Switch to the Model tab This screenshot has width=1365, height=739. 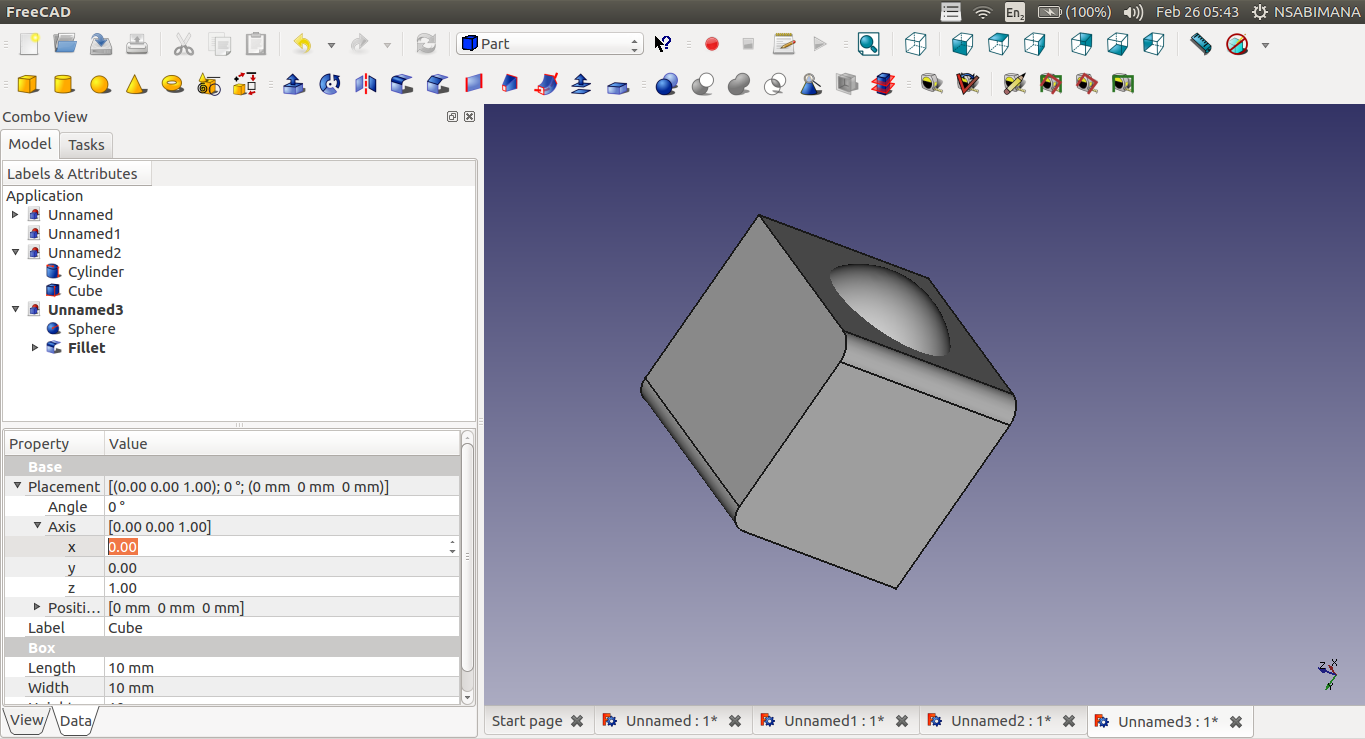(x=30, y=144)
